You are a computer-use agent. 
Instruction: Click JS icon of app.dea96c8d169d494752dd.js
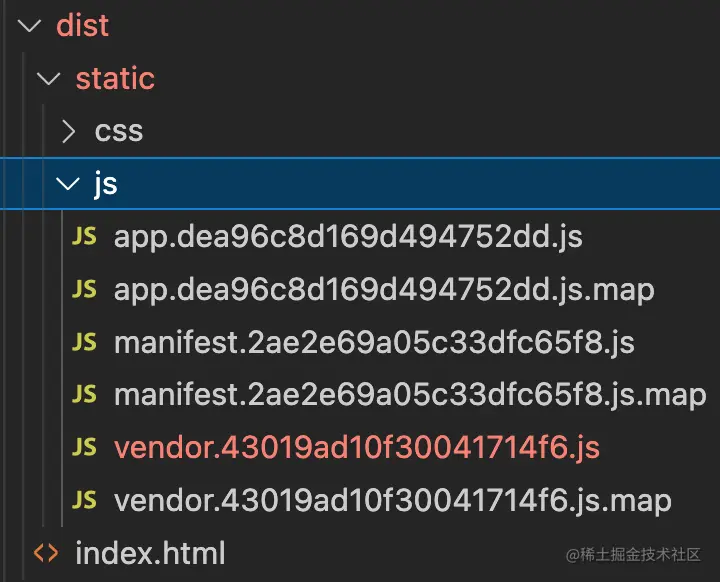click(84, 237)
